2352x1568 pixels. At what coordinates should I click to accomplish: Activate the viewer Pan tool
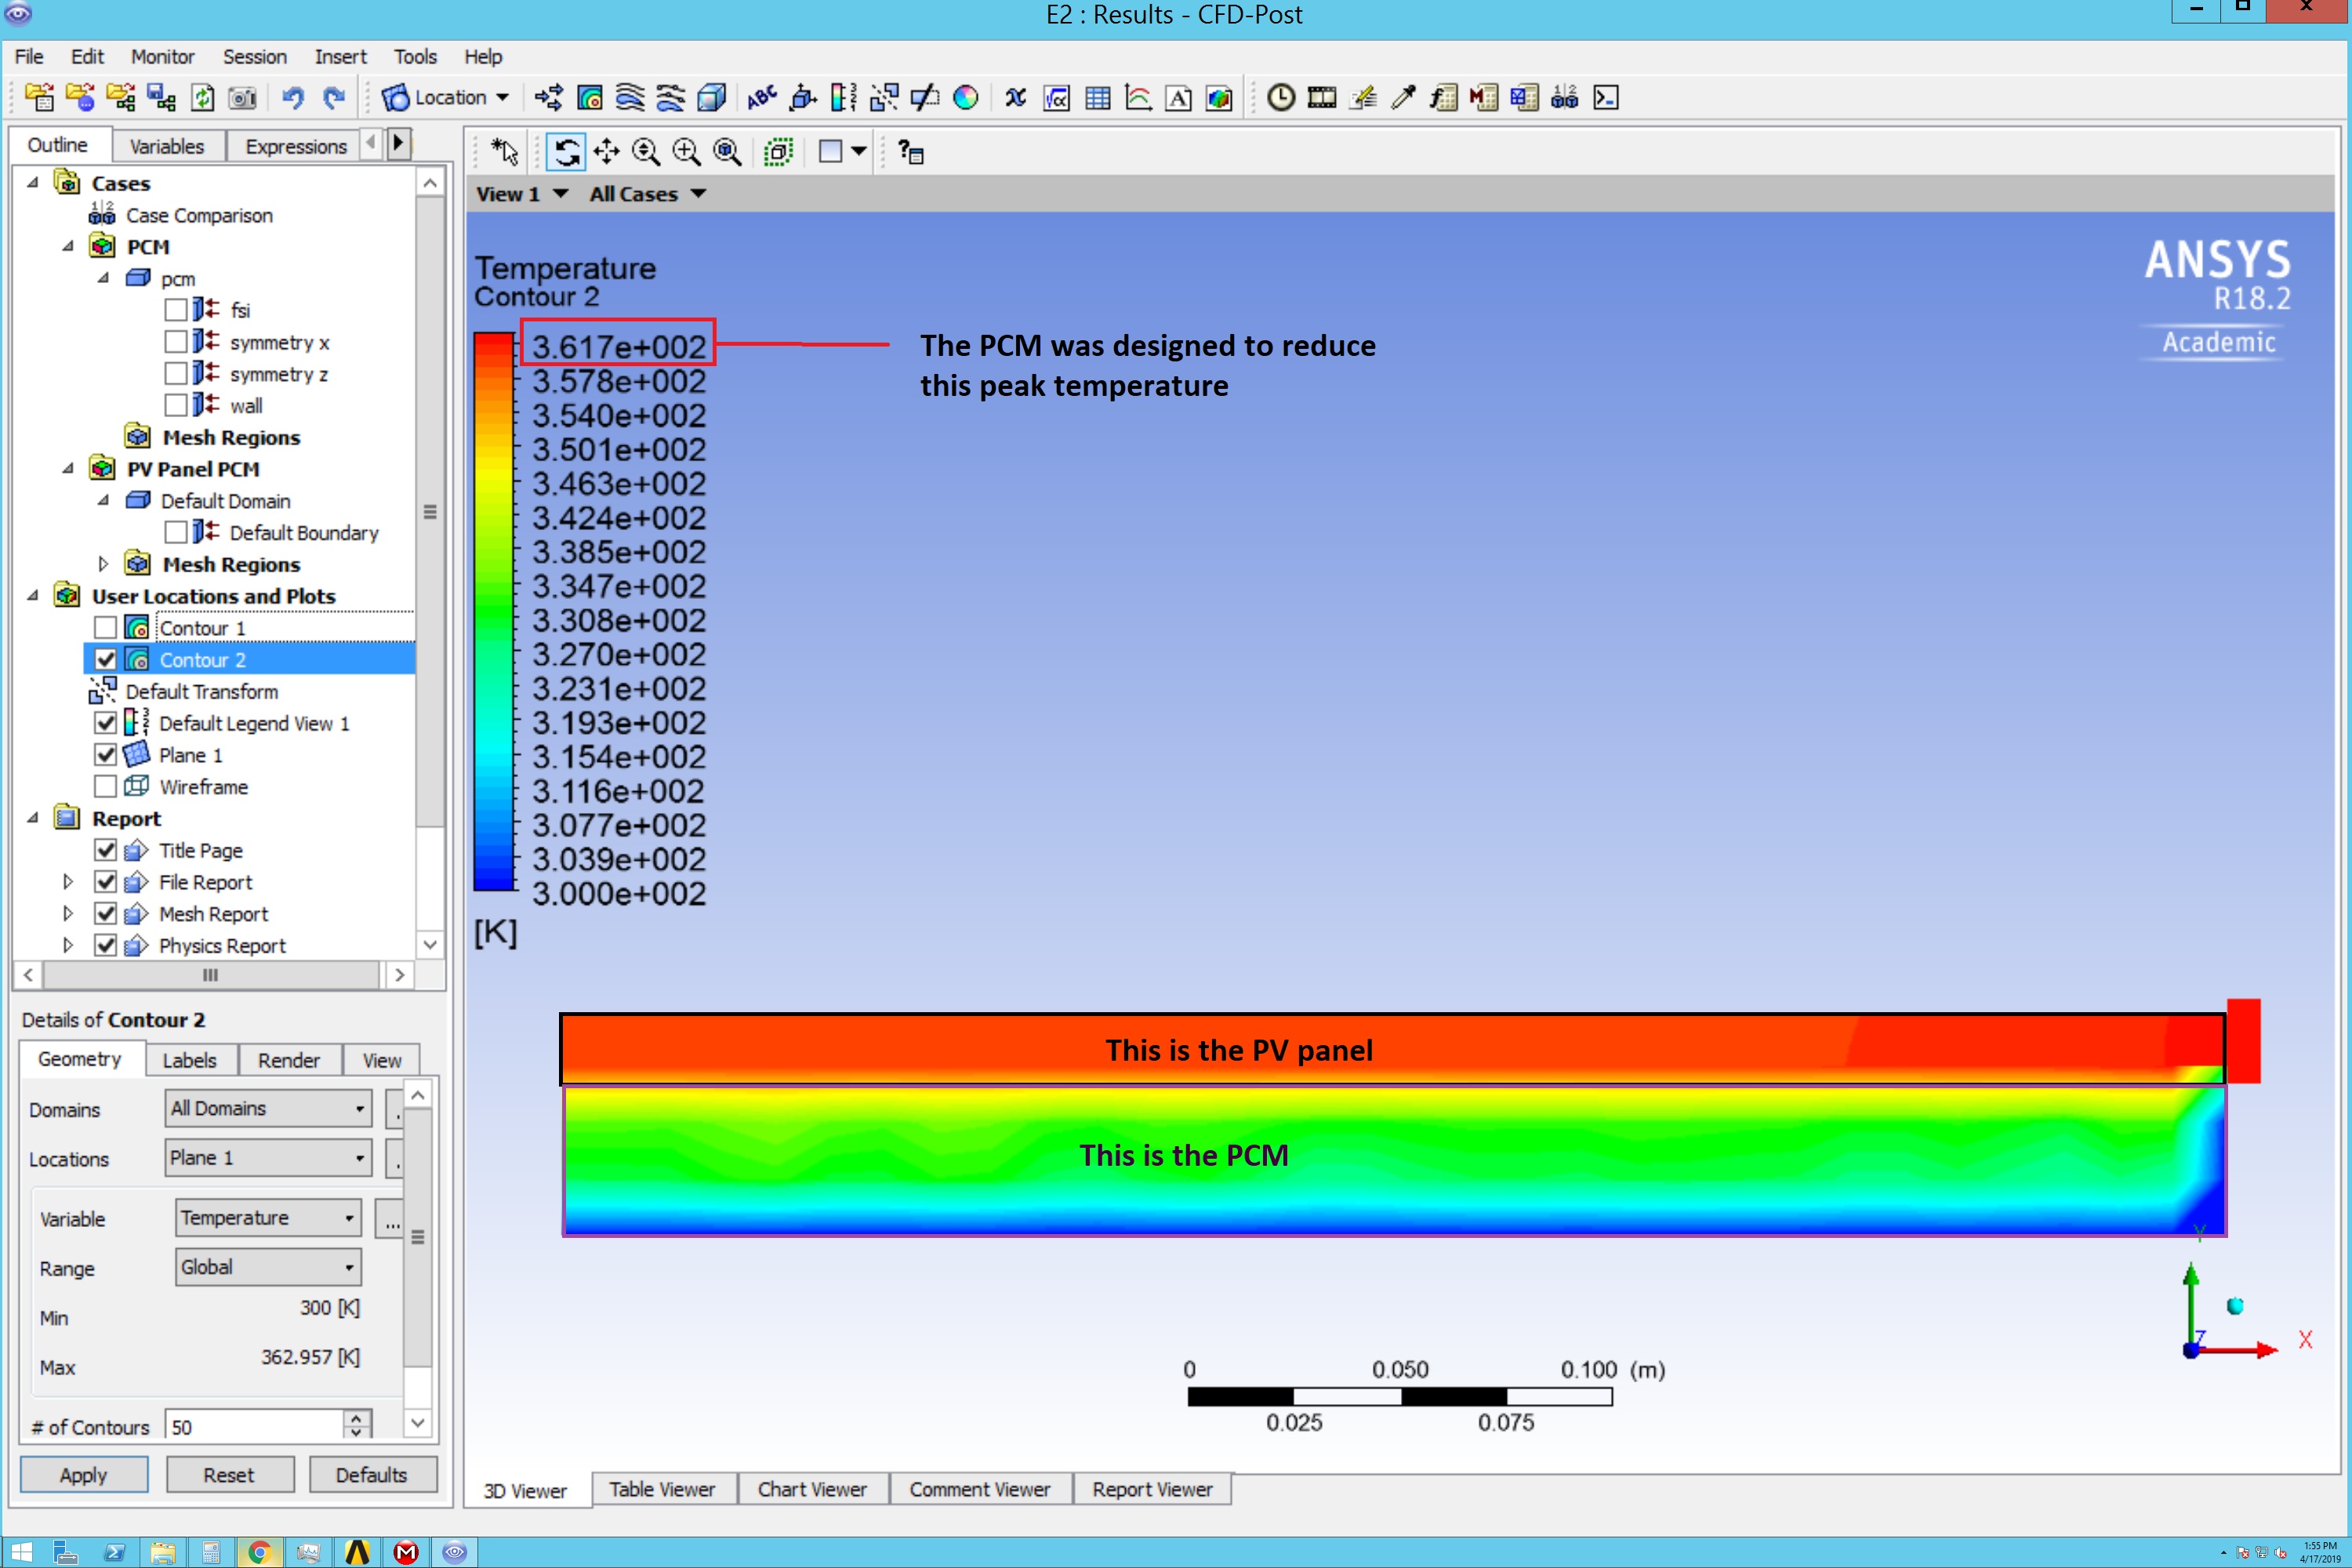coord(607,152)
